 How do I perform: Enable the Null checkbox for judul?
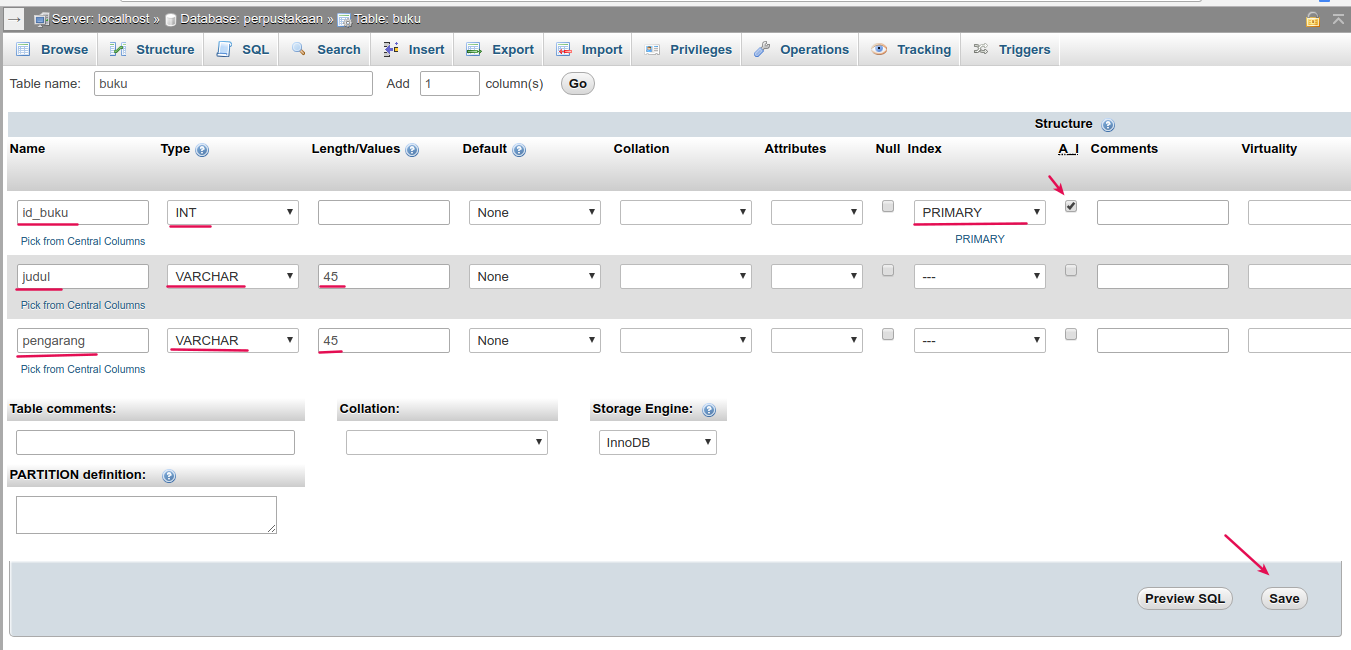pos(887,270)
